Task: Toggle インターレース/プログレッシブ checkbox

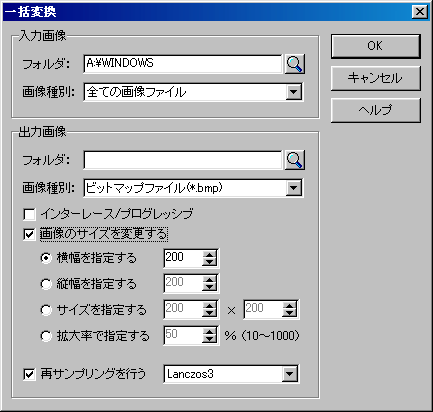Action: (x=29, y=214)
